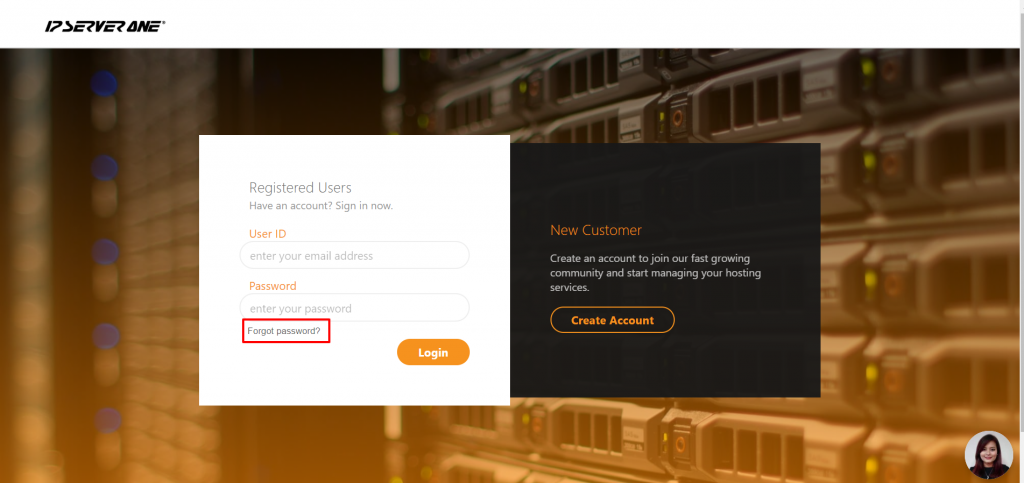The width and height of the screenshot is (1024, 483).
Task: Click the IP ServerOne logo
Action: (105, 26)
